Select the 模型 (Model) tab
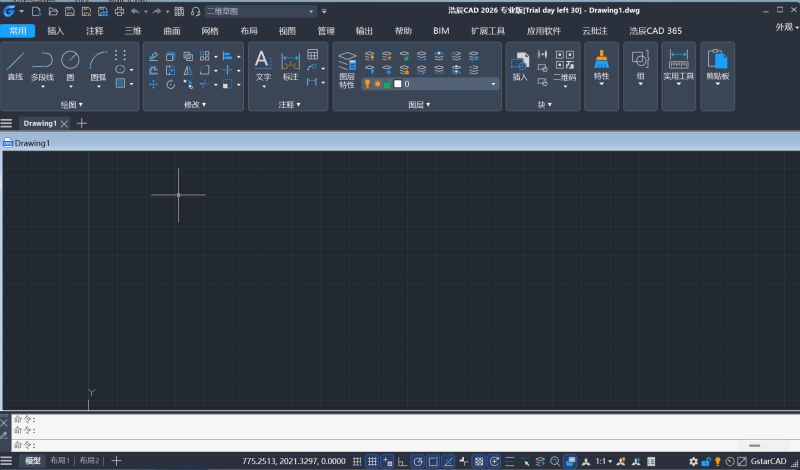Viewport: 800px width, 470px height. (33, 461)
